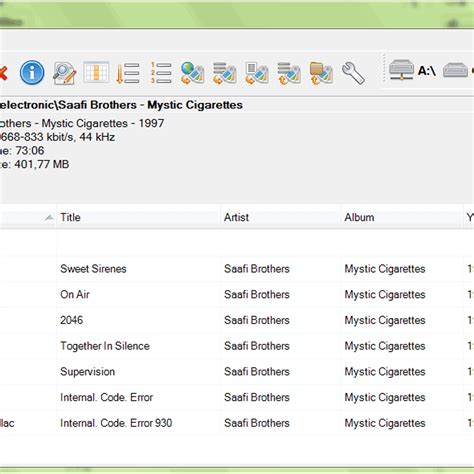Select the Internal. Code. Error 930 title

point(116,423)
